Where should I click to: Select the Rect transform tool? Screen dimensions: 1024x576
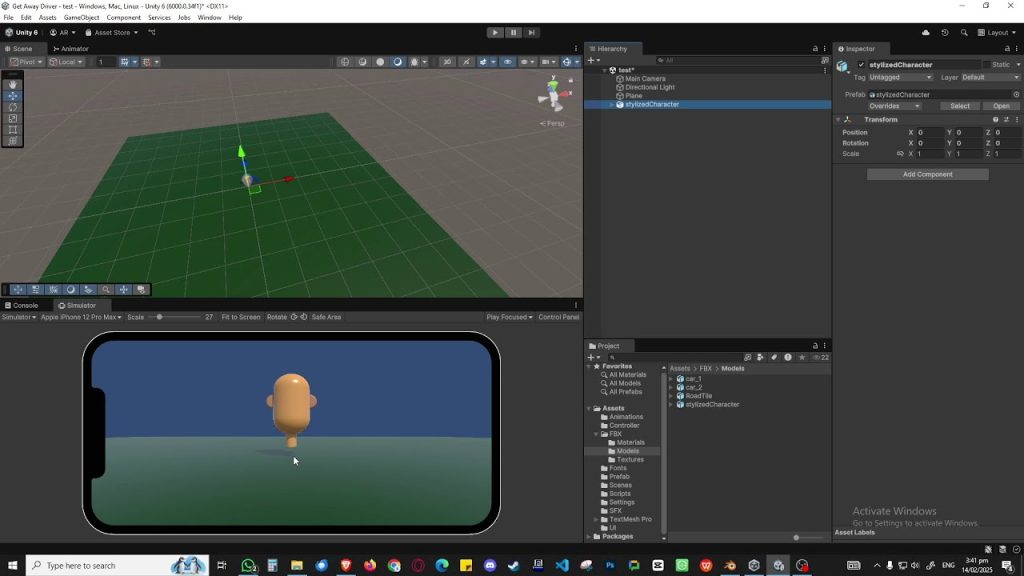(x=13, y=130)
